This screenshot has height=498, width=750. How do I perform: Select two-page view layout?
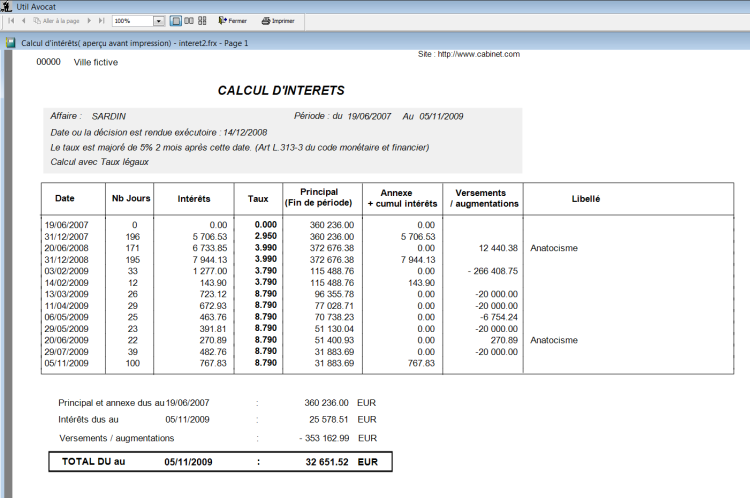pos(189,21)
